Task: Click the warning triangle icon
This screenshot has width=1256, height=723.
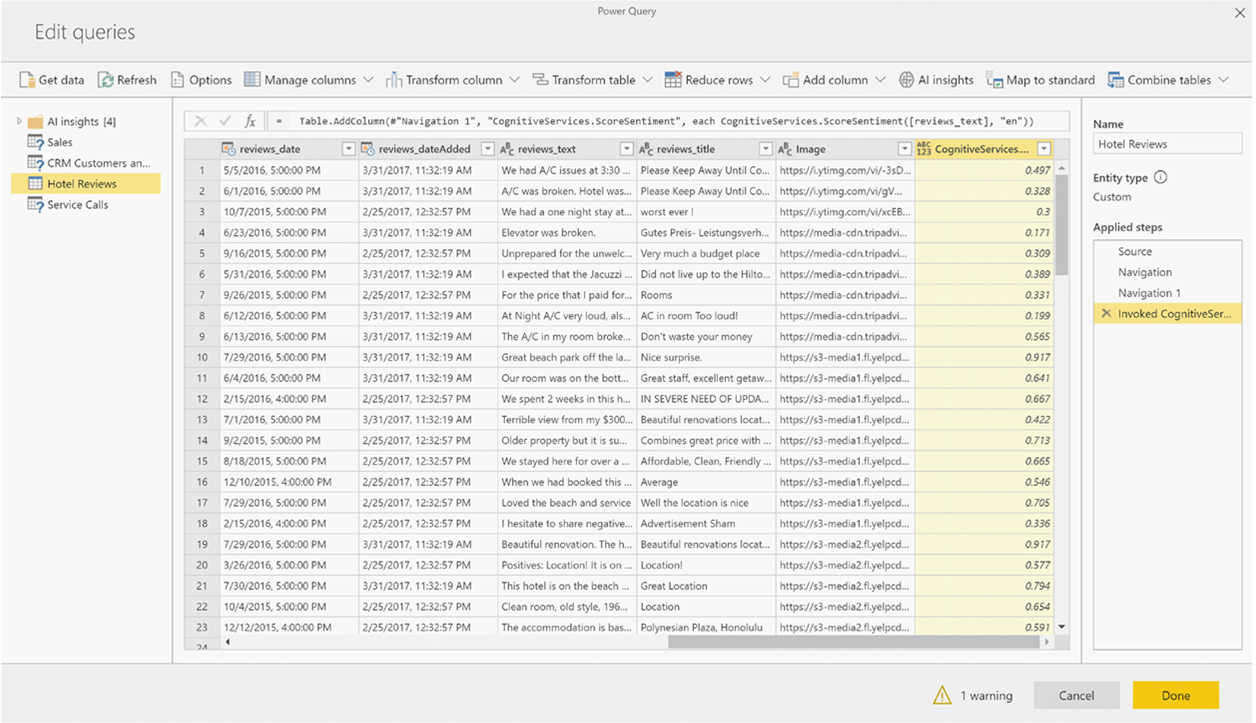Action: point(942,695)
